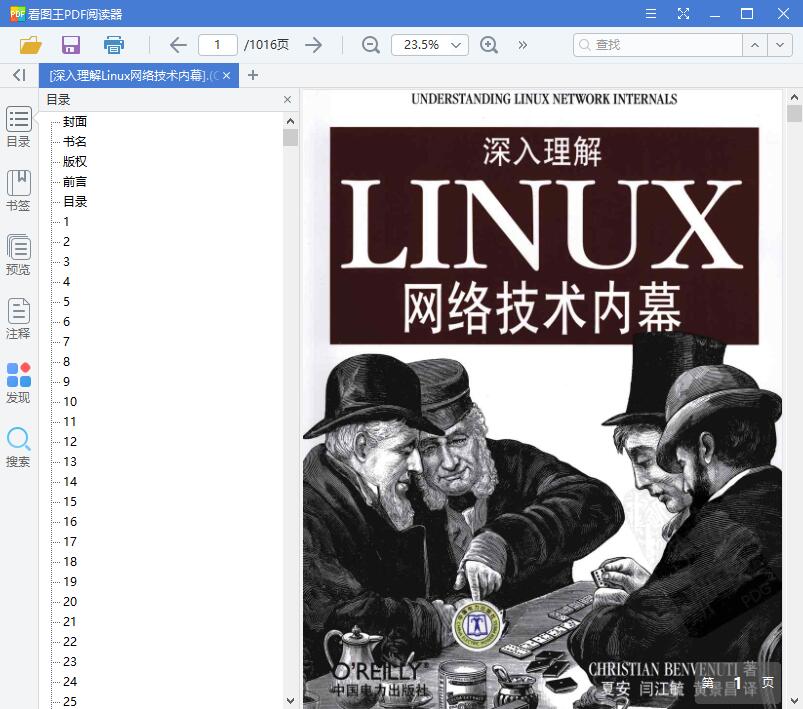The height and width of the screenshot is (709, 803).
Task: Select chapter 3 in the outline
Action: tap(67, 261)
